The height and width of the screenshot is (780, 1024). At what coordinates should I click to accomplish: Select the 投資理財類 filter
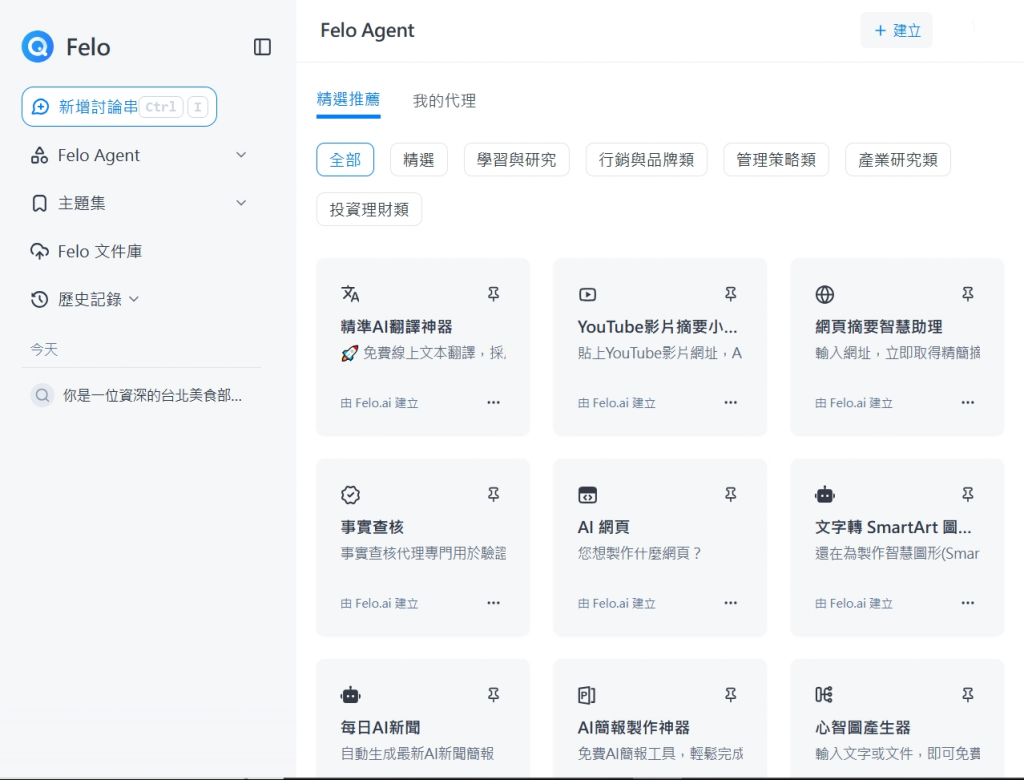click(369, 209)
